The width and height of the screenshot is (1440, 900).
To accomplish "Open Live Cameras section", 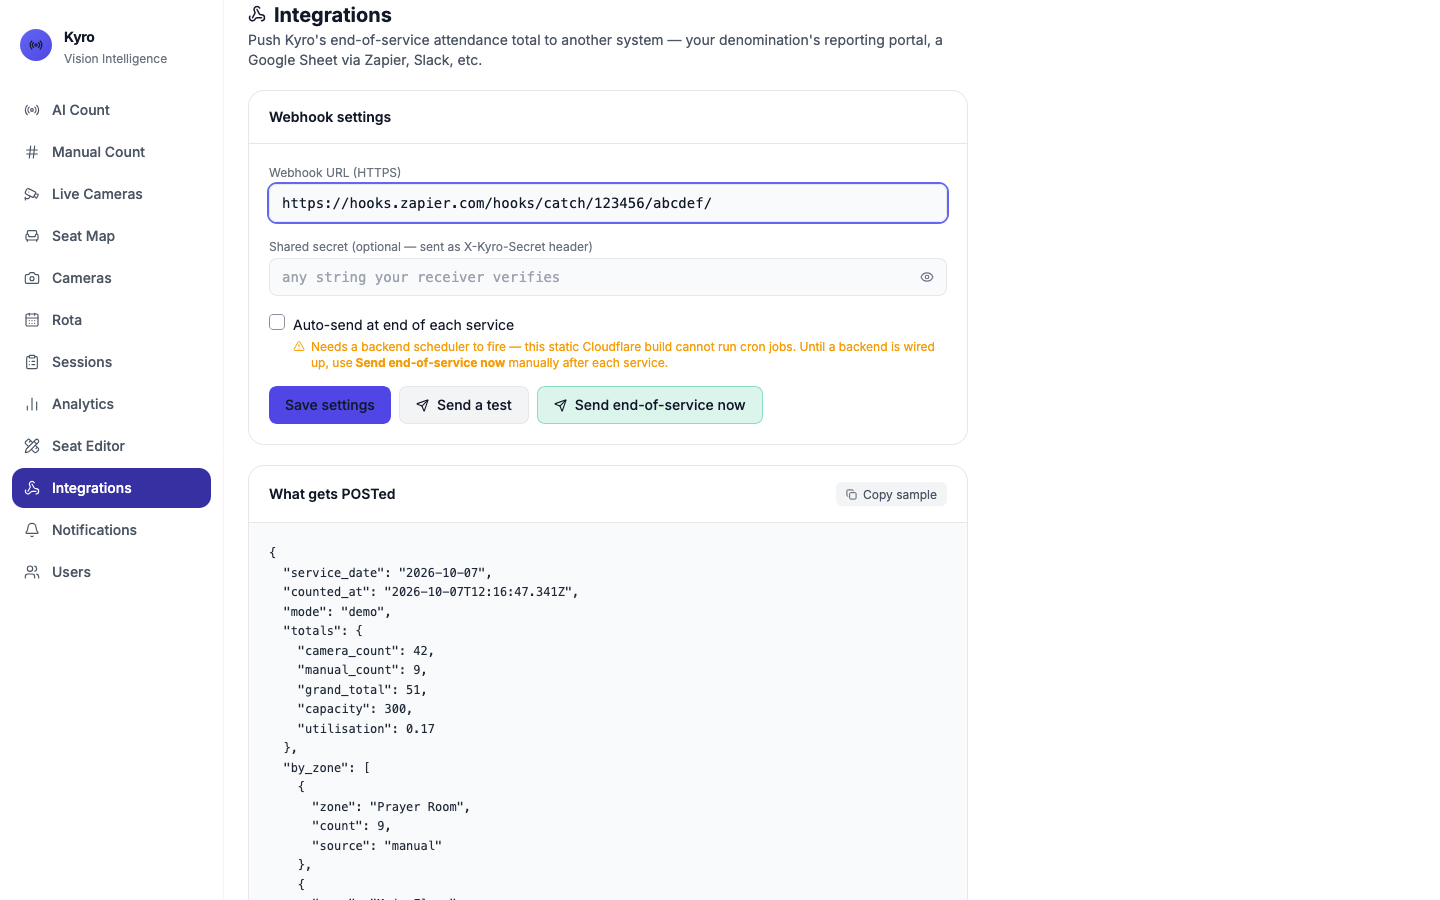I will click(x=111, y=194).
